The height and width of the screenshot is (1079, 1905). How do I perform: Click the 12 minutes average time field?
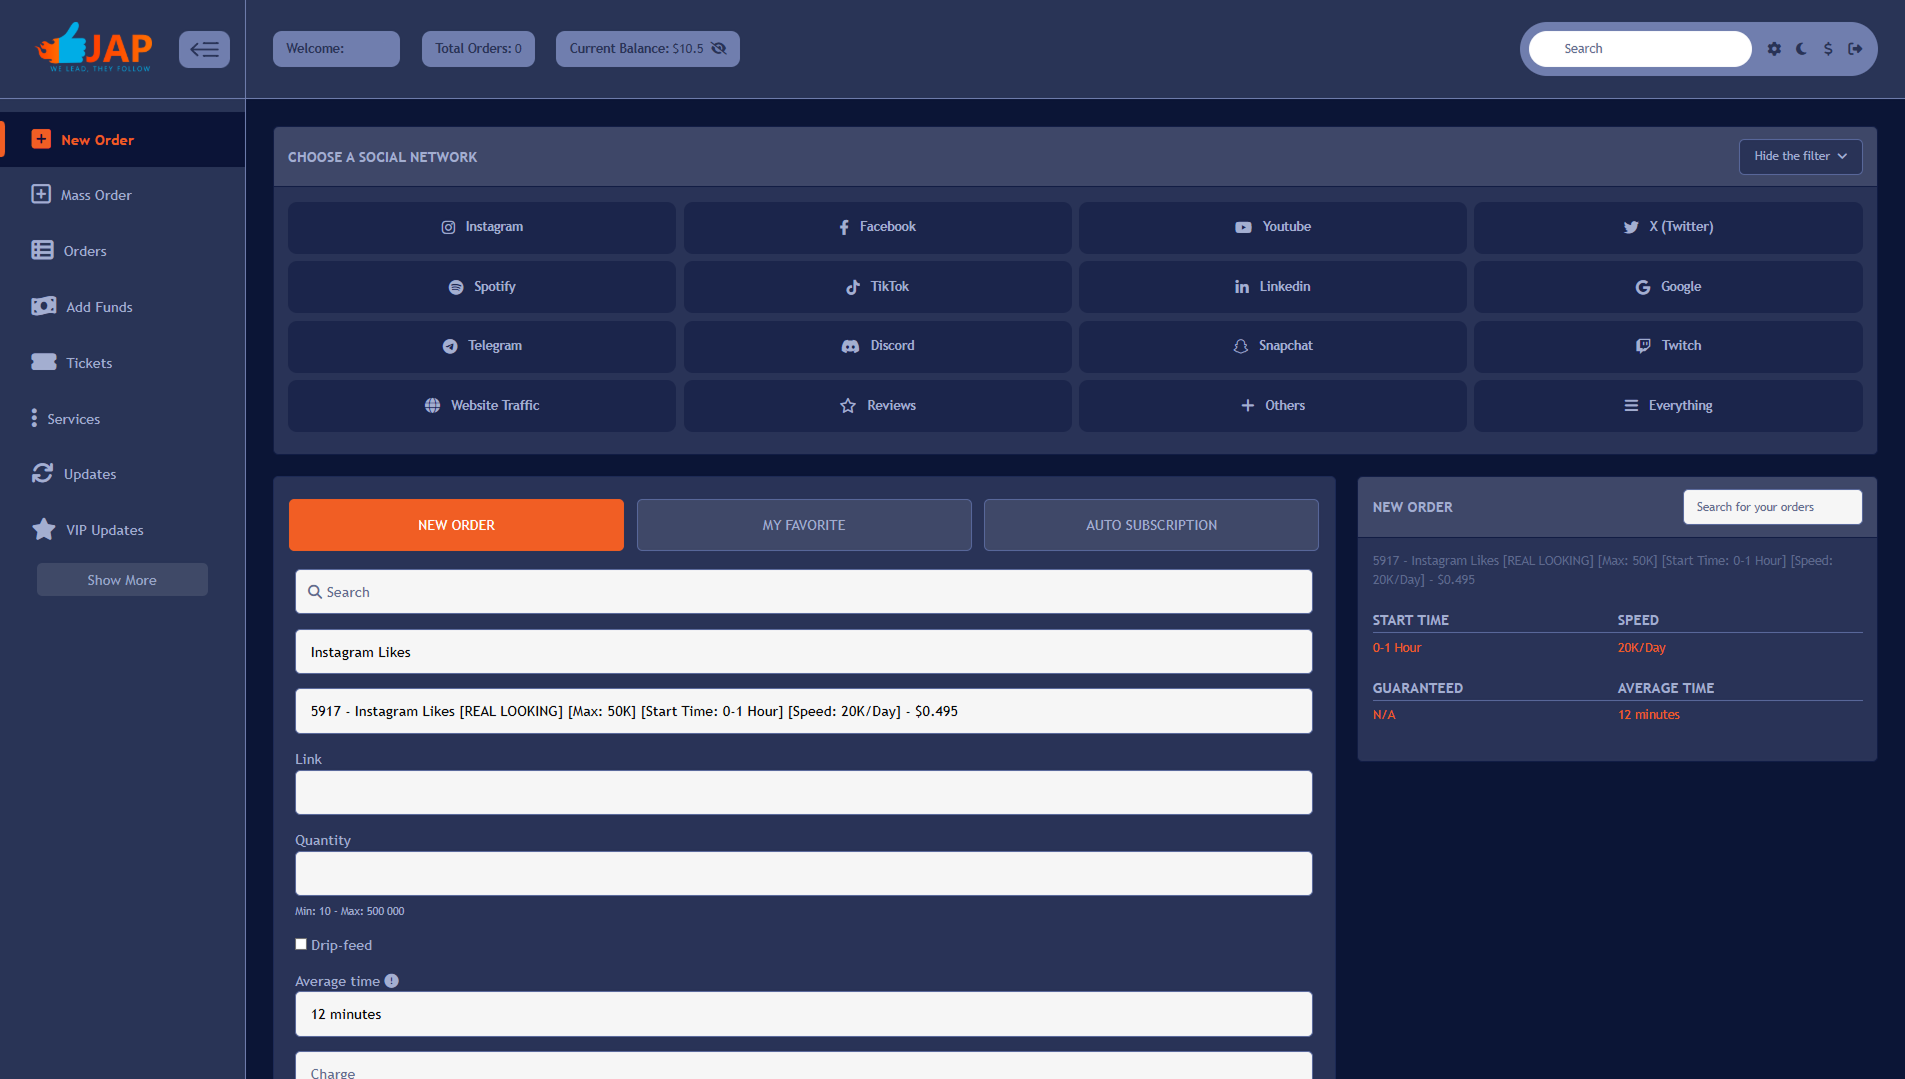pos(803,1014)
